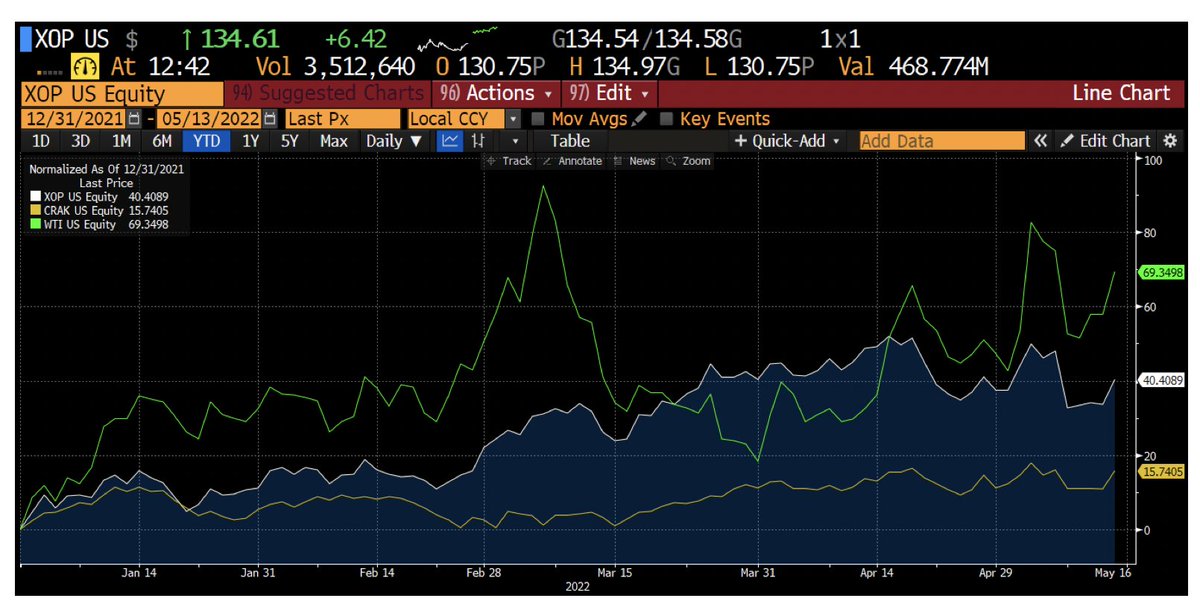Select the Max range tab

[334, 141]
